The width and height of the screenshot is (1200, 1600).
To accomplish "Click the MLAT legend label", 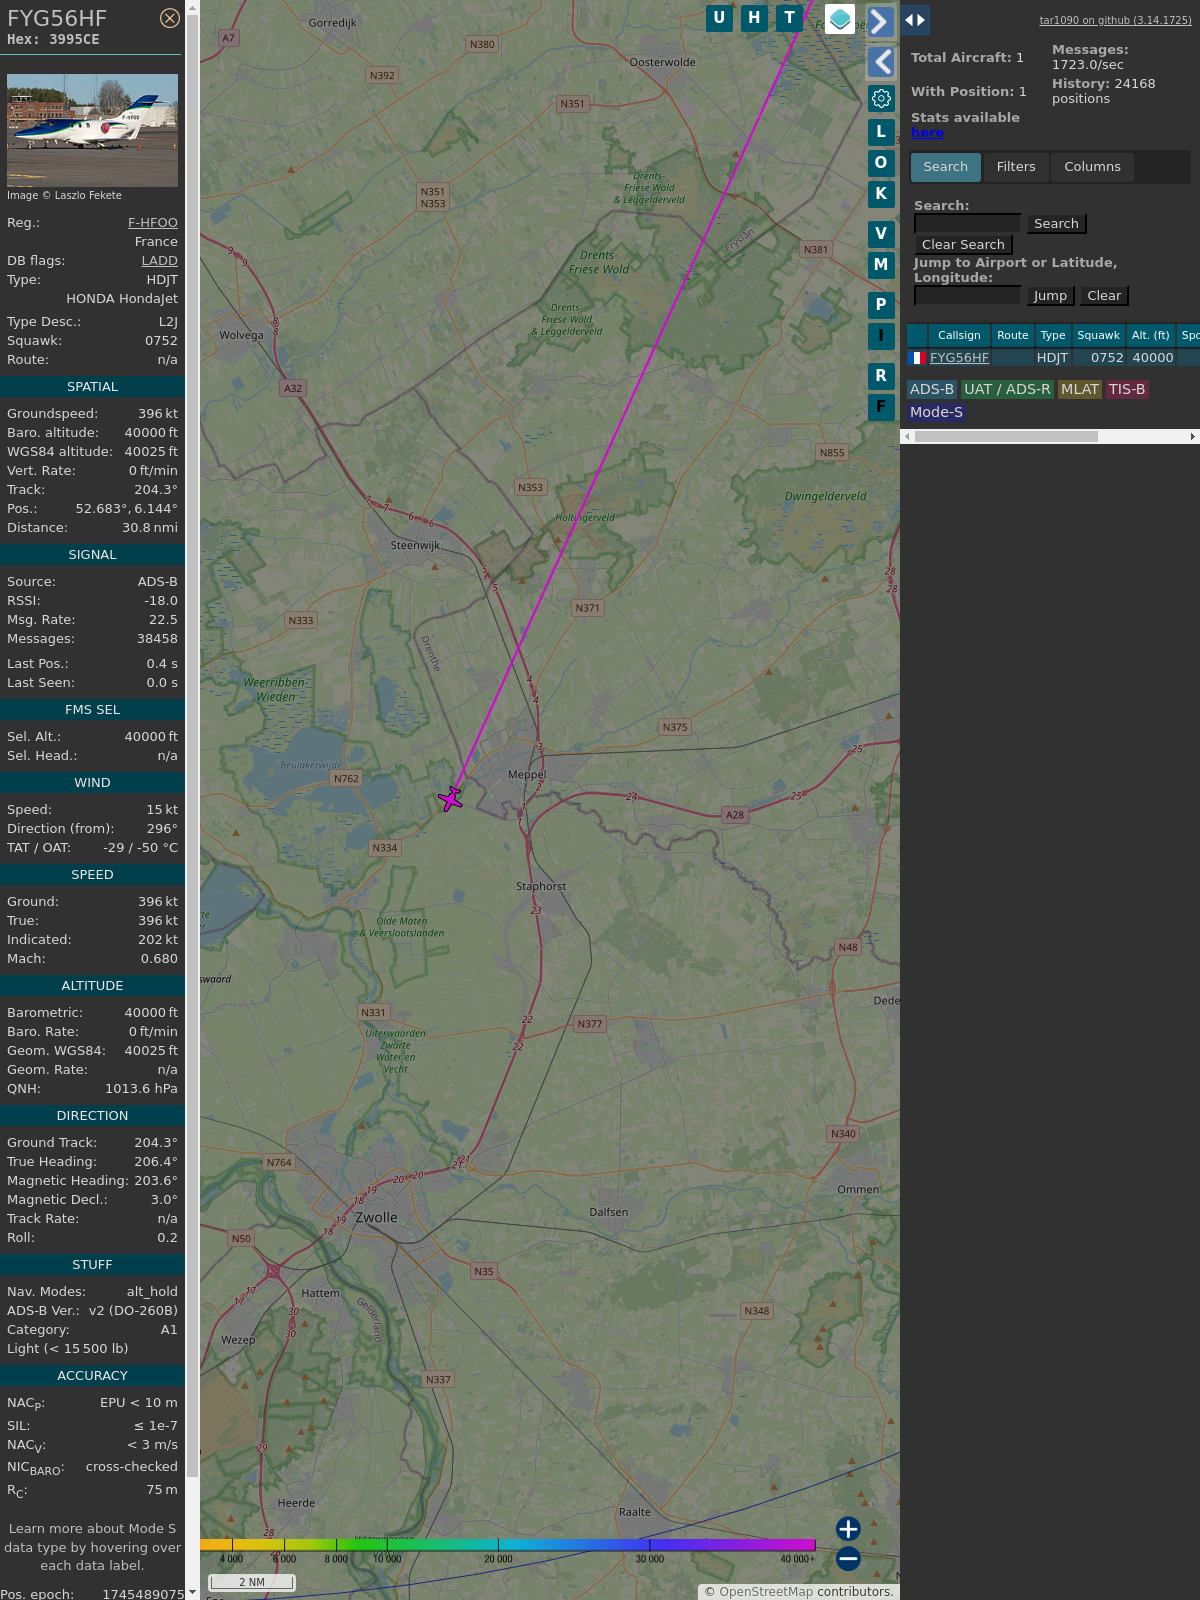I will point(1080,389).
